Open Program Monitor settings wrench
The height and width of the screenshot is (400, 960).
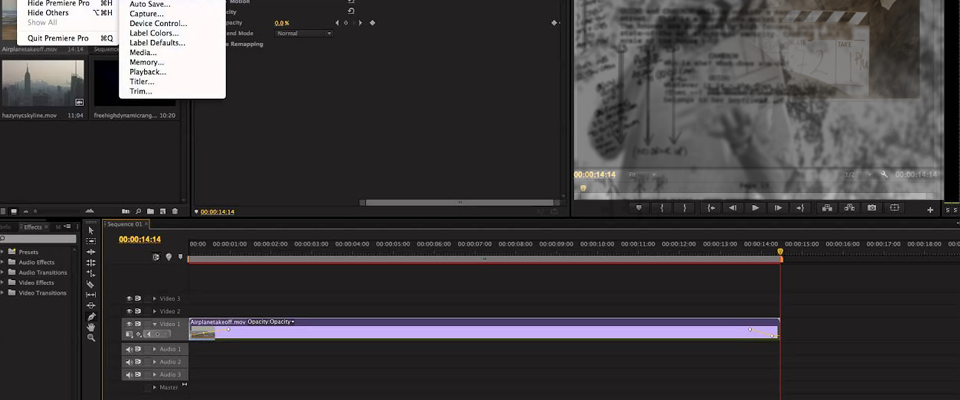pos(884,175)
